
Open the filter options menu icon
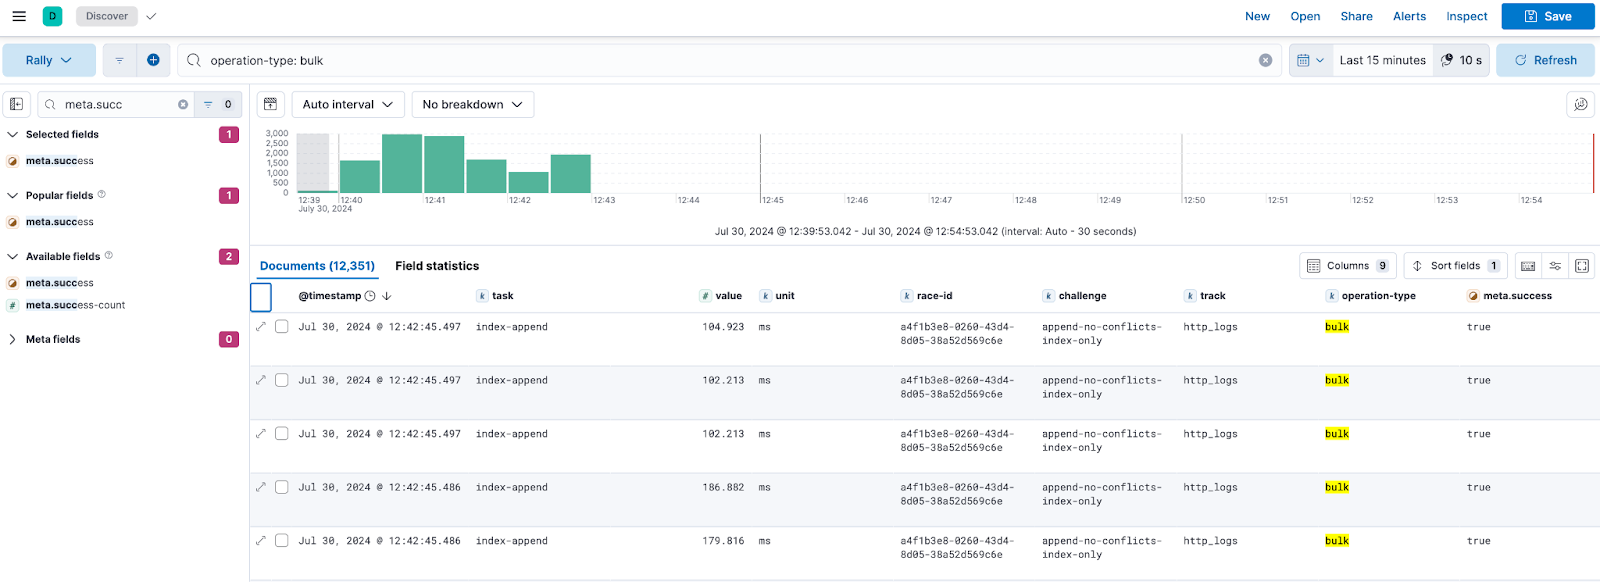point(119,60)
